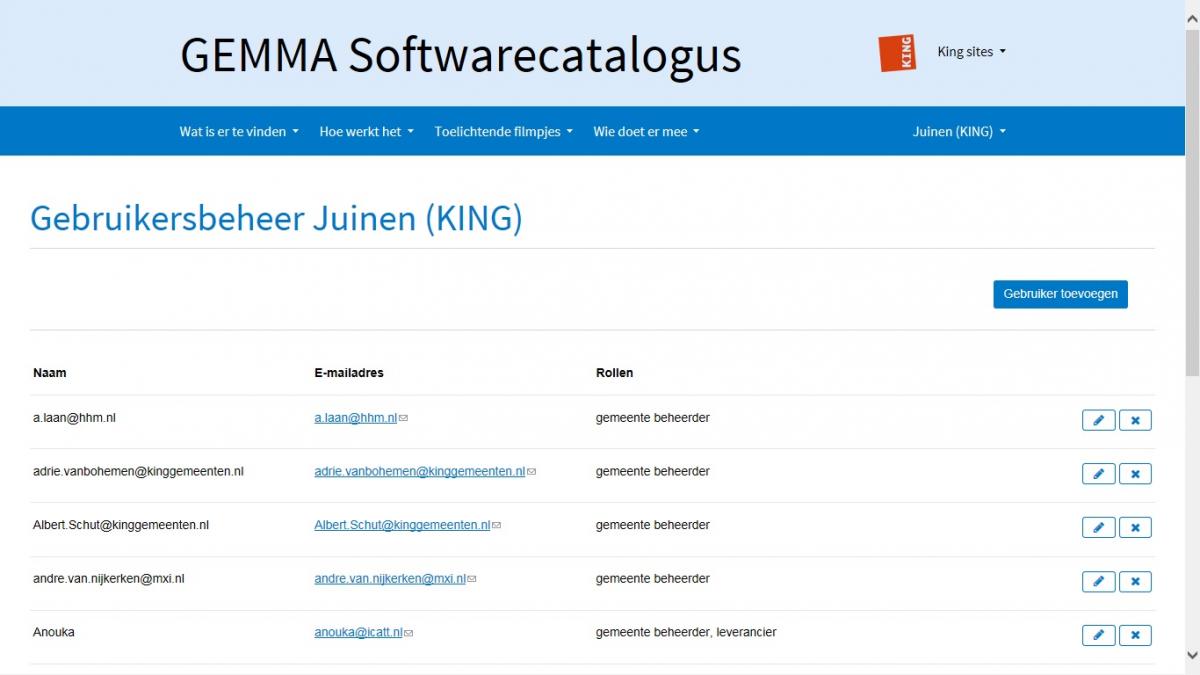This screenshot has width=1200, height=675.
Task: Open the Wie doet er mee menu
Action: (x=646, y=131)
